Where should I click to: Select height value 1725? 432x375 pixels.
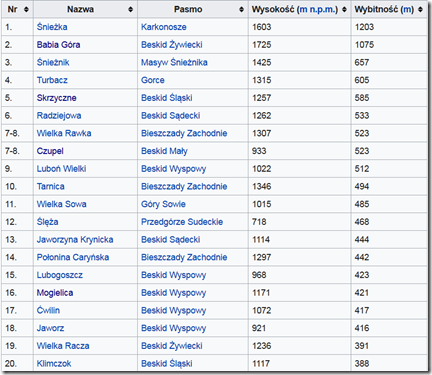(x=262, y=45)
